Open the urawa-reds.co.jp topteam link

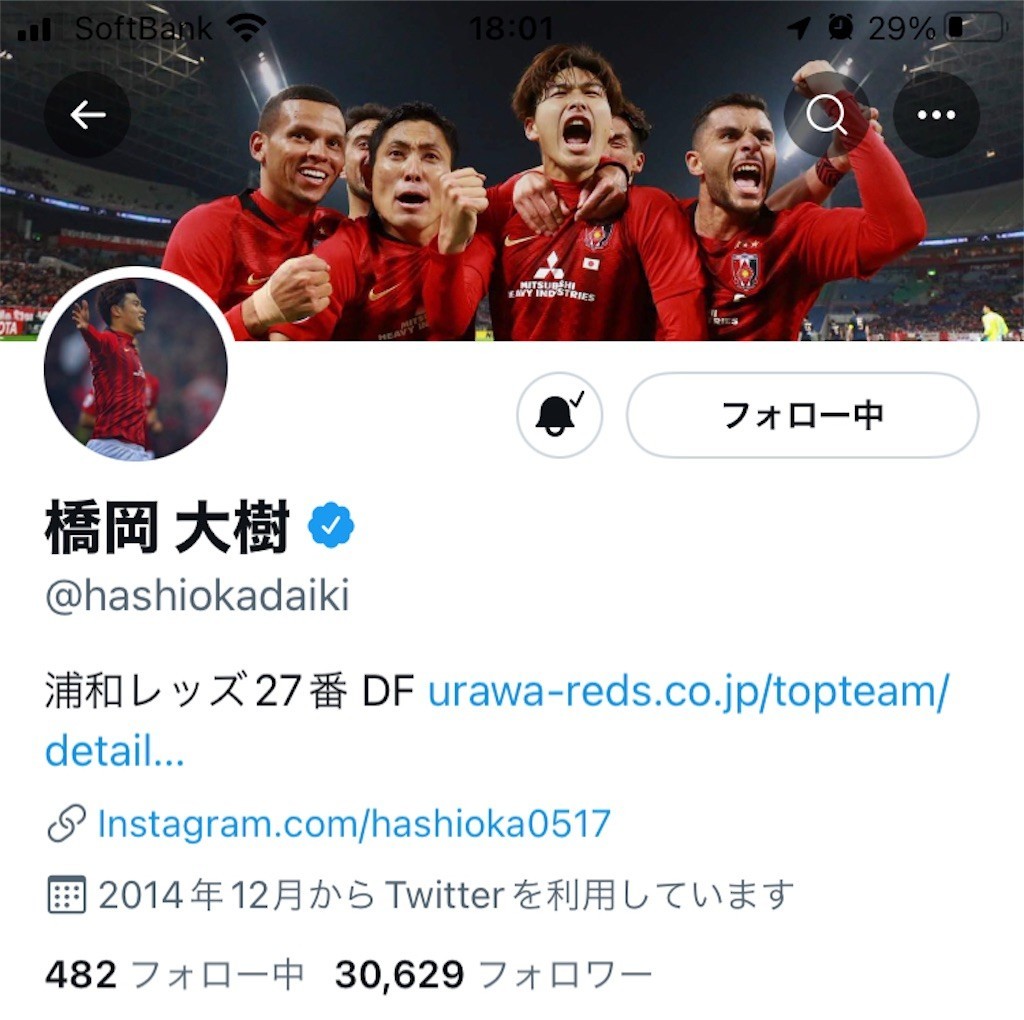coord(496,720)
